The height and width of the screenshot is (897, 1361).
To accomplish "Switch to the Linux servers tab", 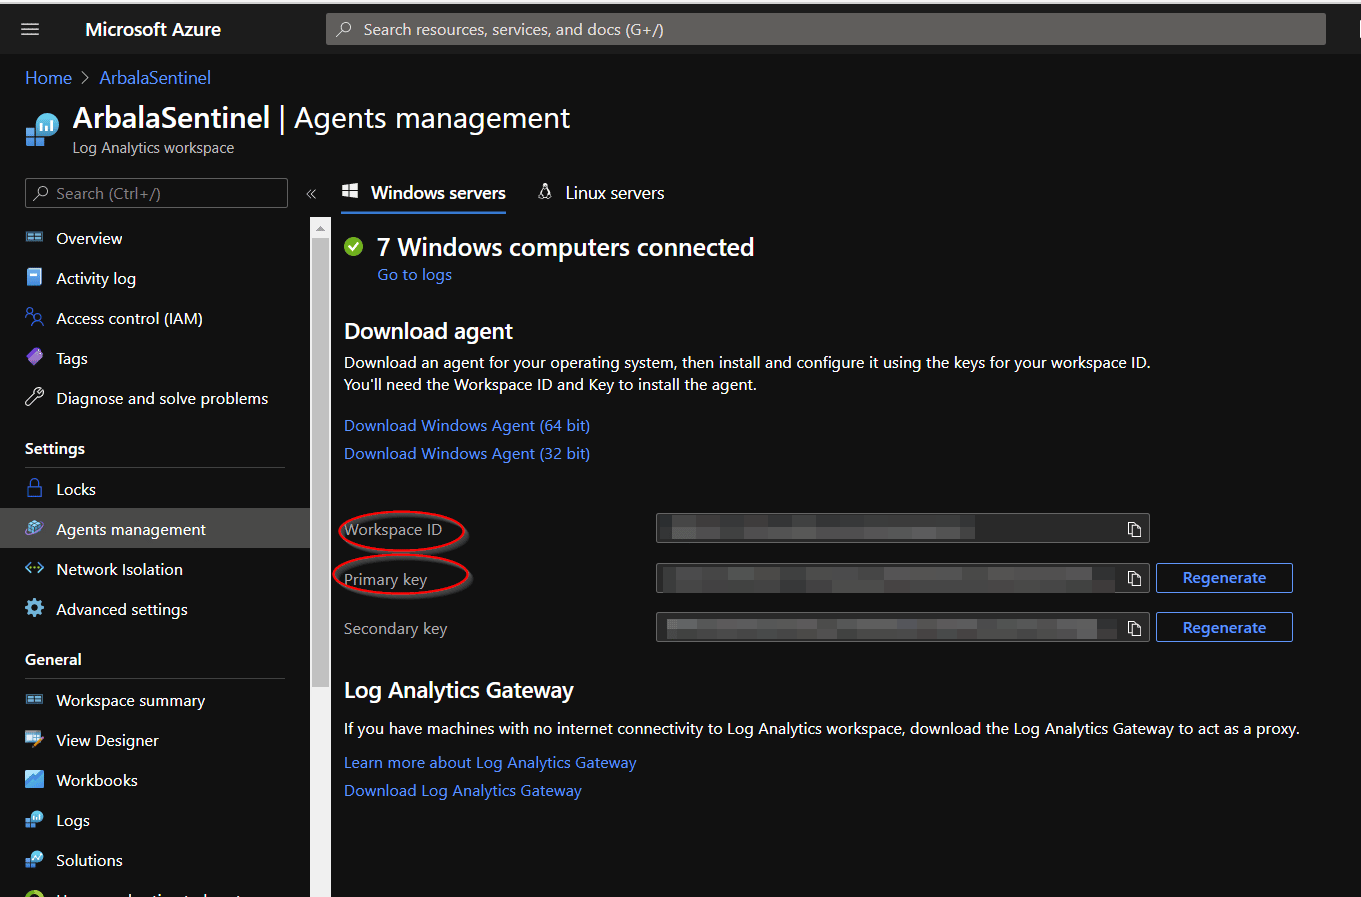I will click(601, 193).
